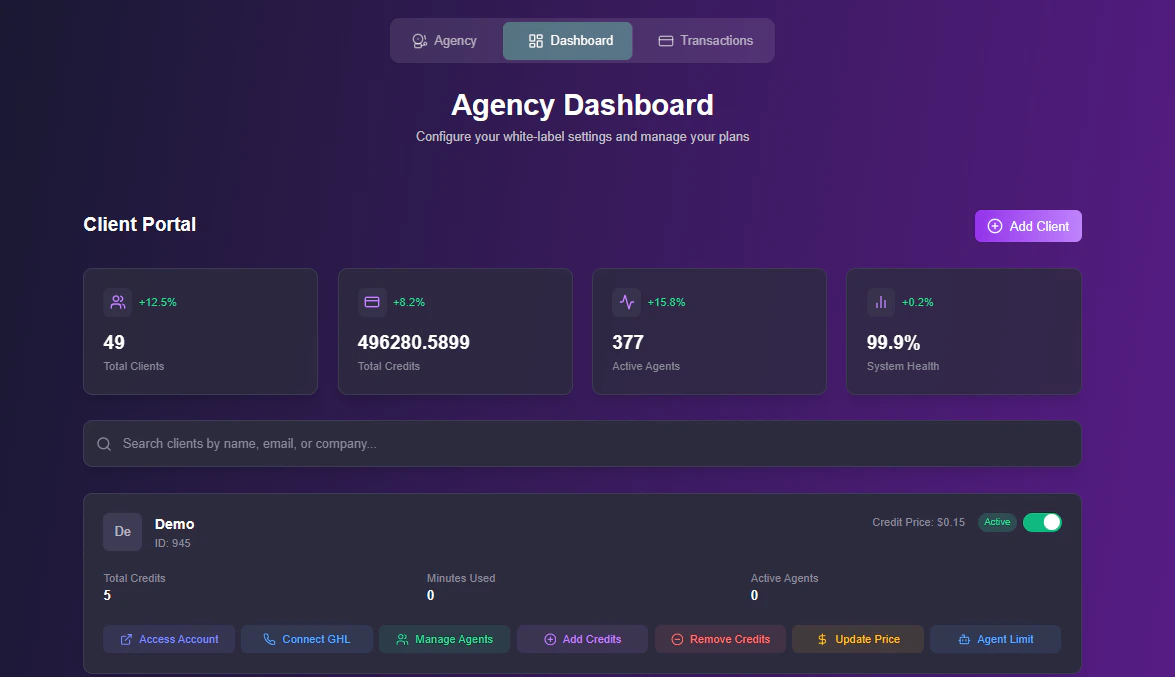The width and height of the screenshot is (1175, 677).
Task: Switch to the Agency tab
Action: (x=445, y=40)
